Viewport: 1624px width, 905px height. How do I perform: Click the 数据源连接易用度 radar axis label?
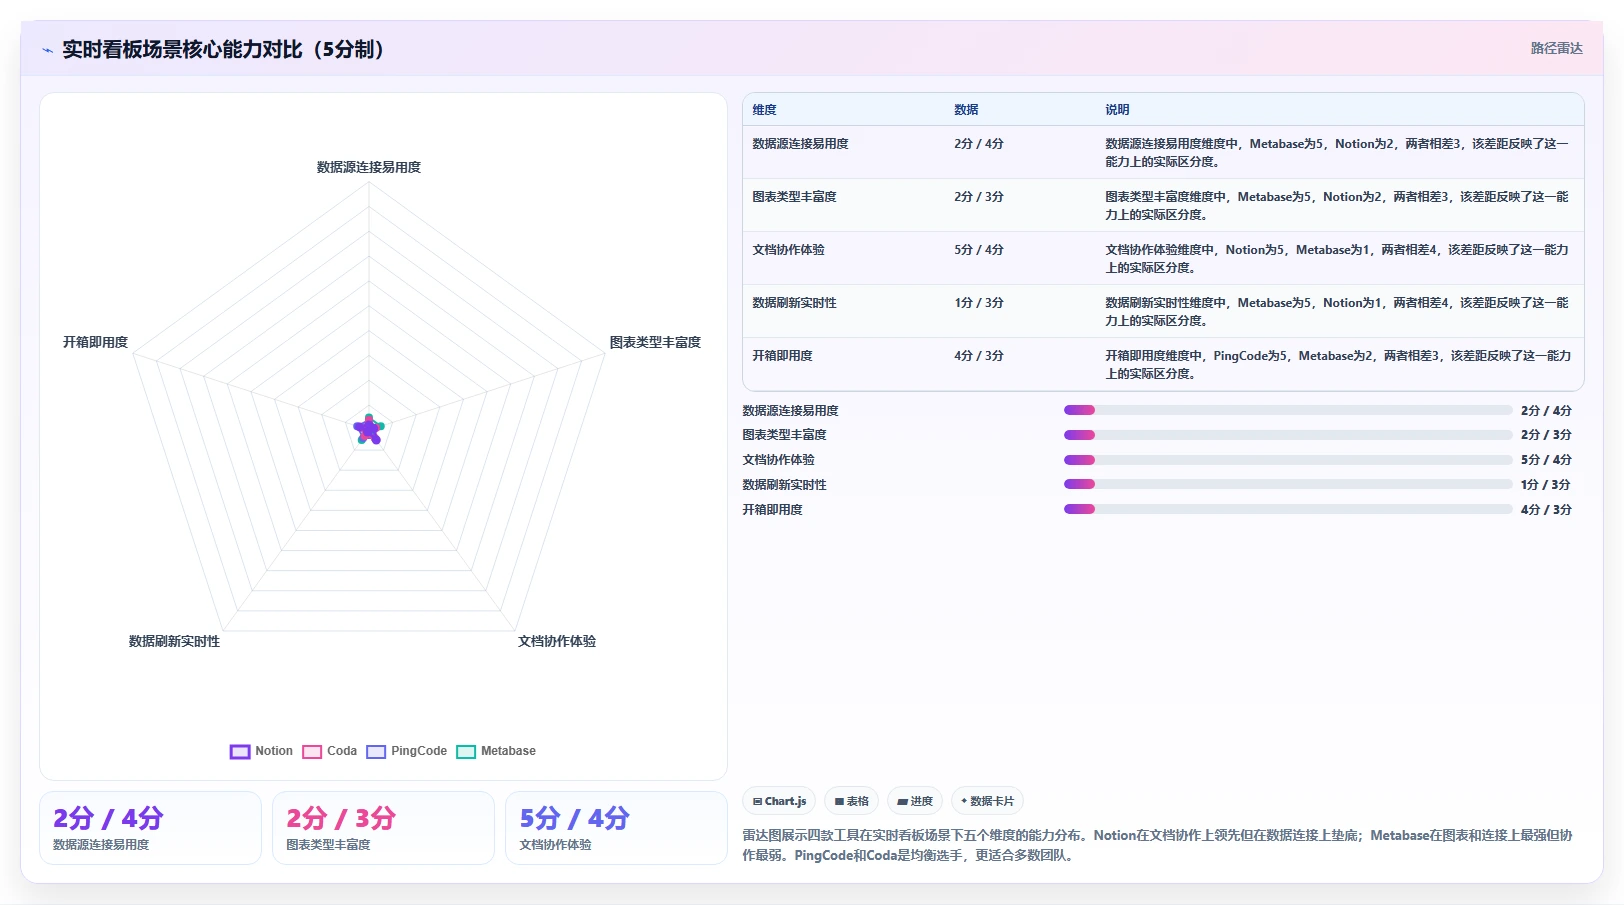(369, 167)
